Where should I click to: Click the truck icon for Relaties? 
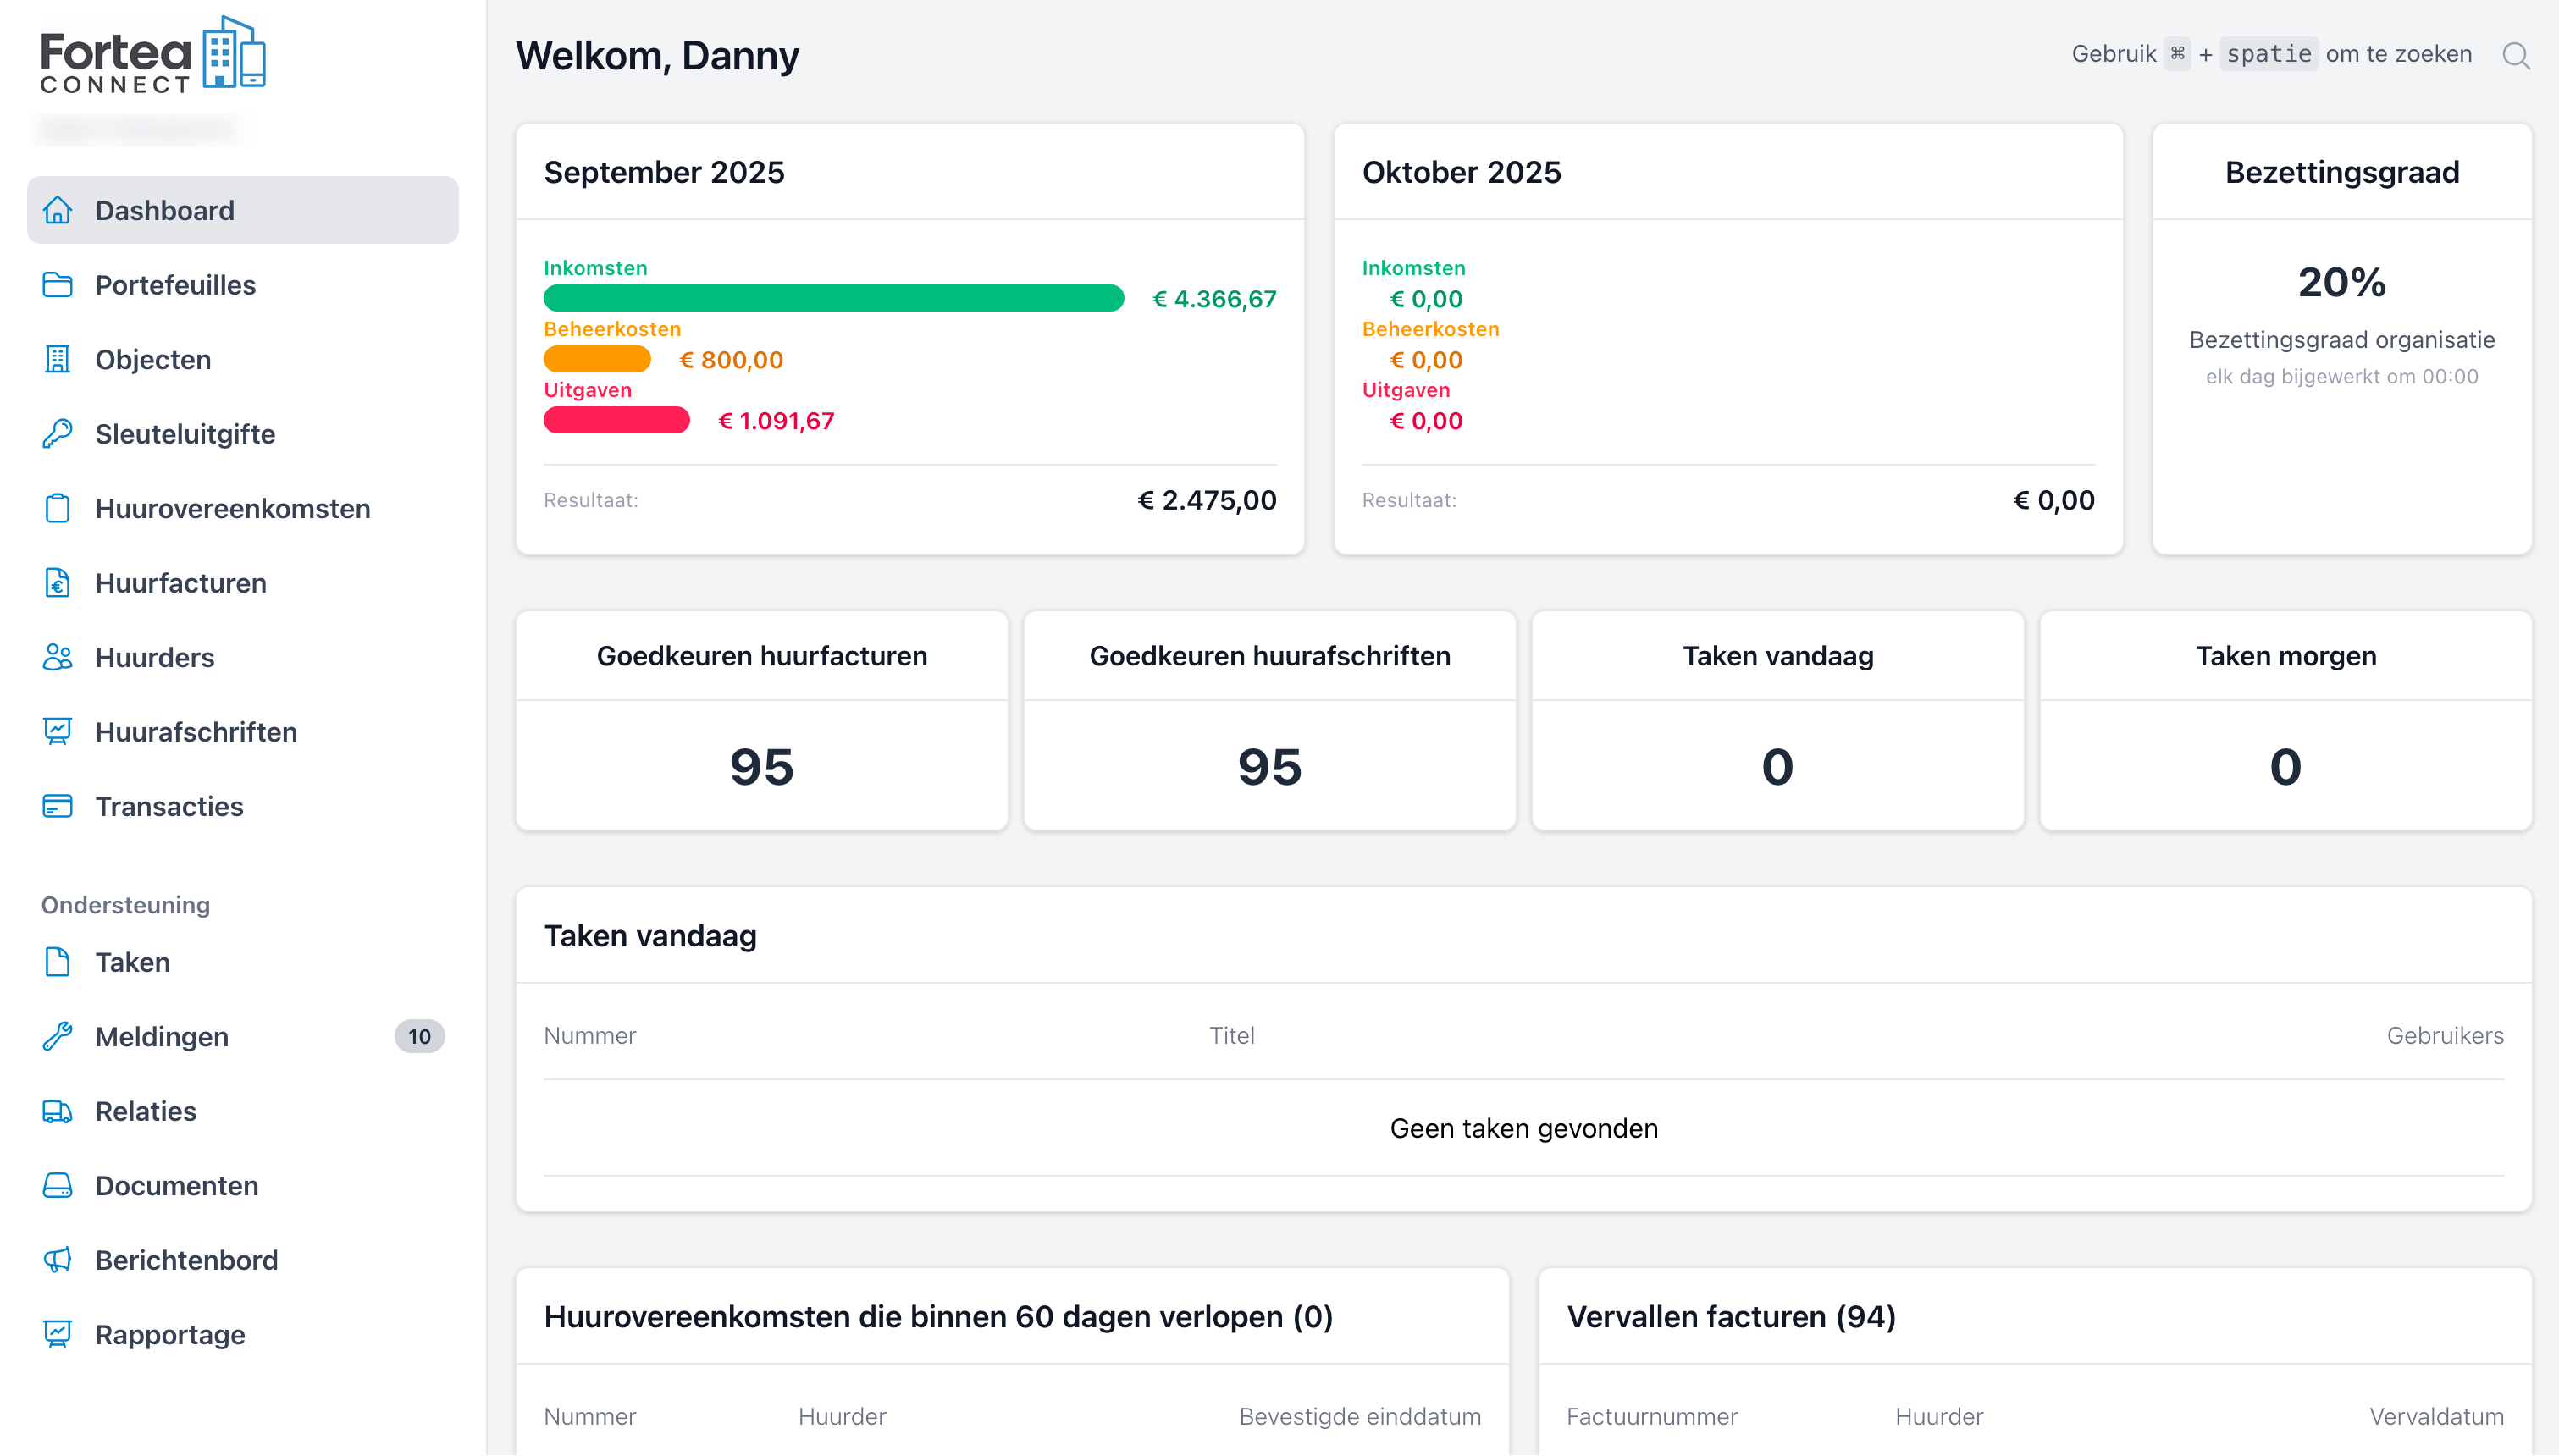click(57, 1111)
